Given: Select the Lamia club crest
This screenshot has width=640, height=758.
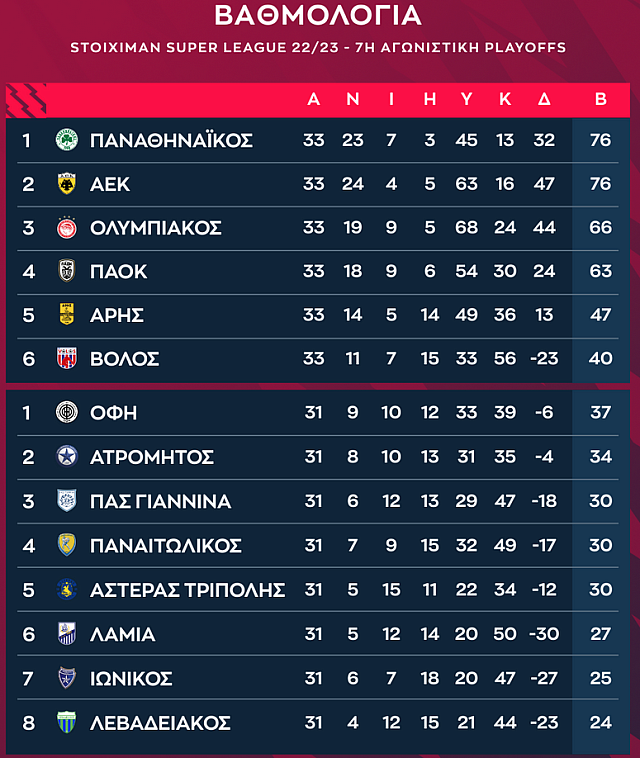Looking at the screenshot, I should coord(67,634).
